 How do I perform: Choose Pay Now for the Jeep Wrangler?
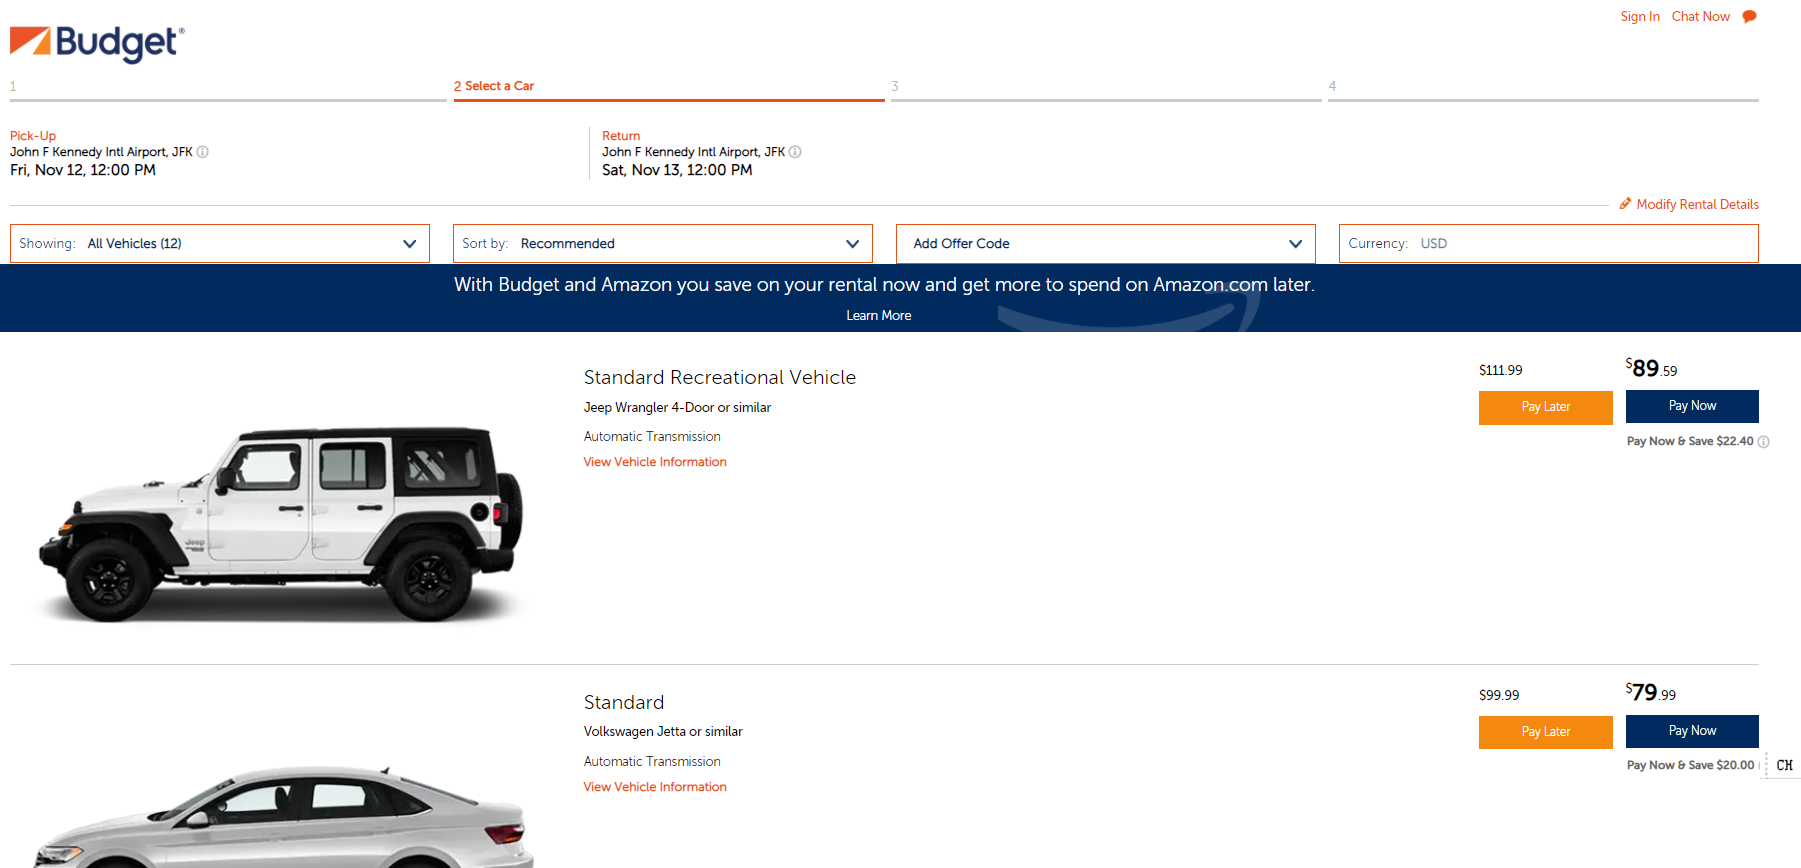[x=1692, y=406]
